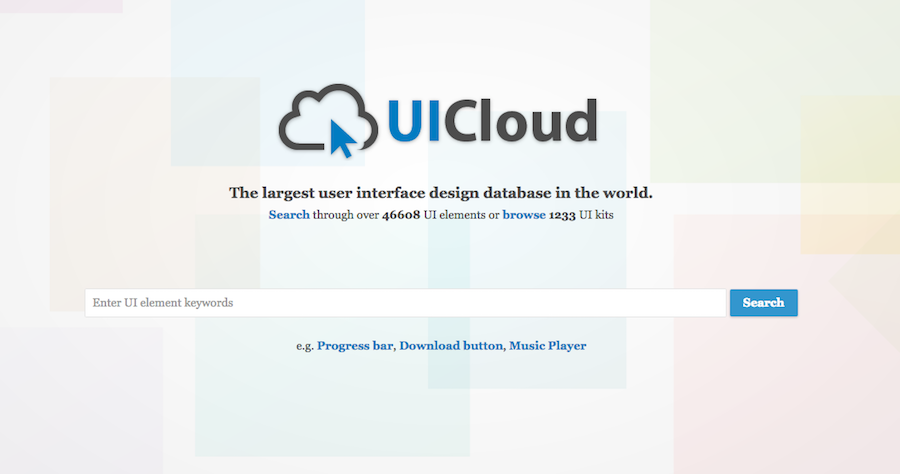
Task: Click the UICloud wordmark text
Action: (492, 121)
